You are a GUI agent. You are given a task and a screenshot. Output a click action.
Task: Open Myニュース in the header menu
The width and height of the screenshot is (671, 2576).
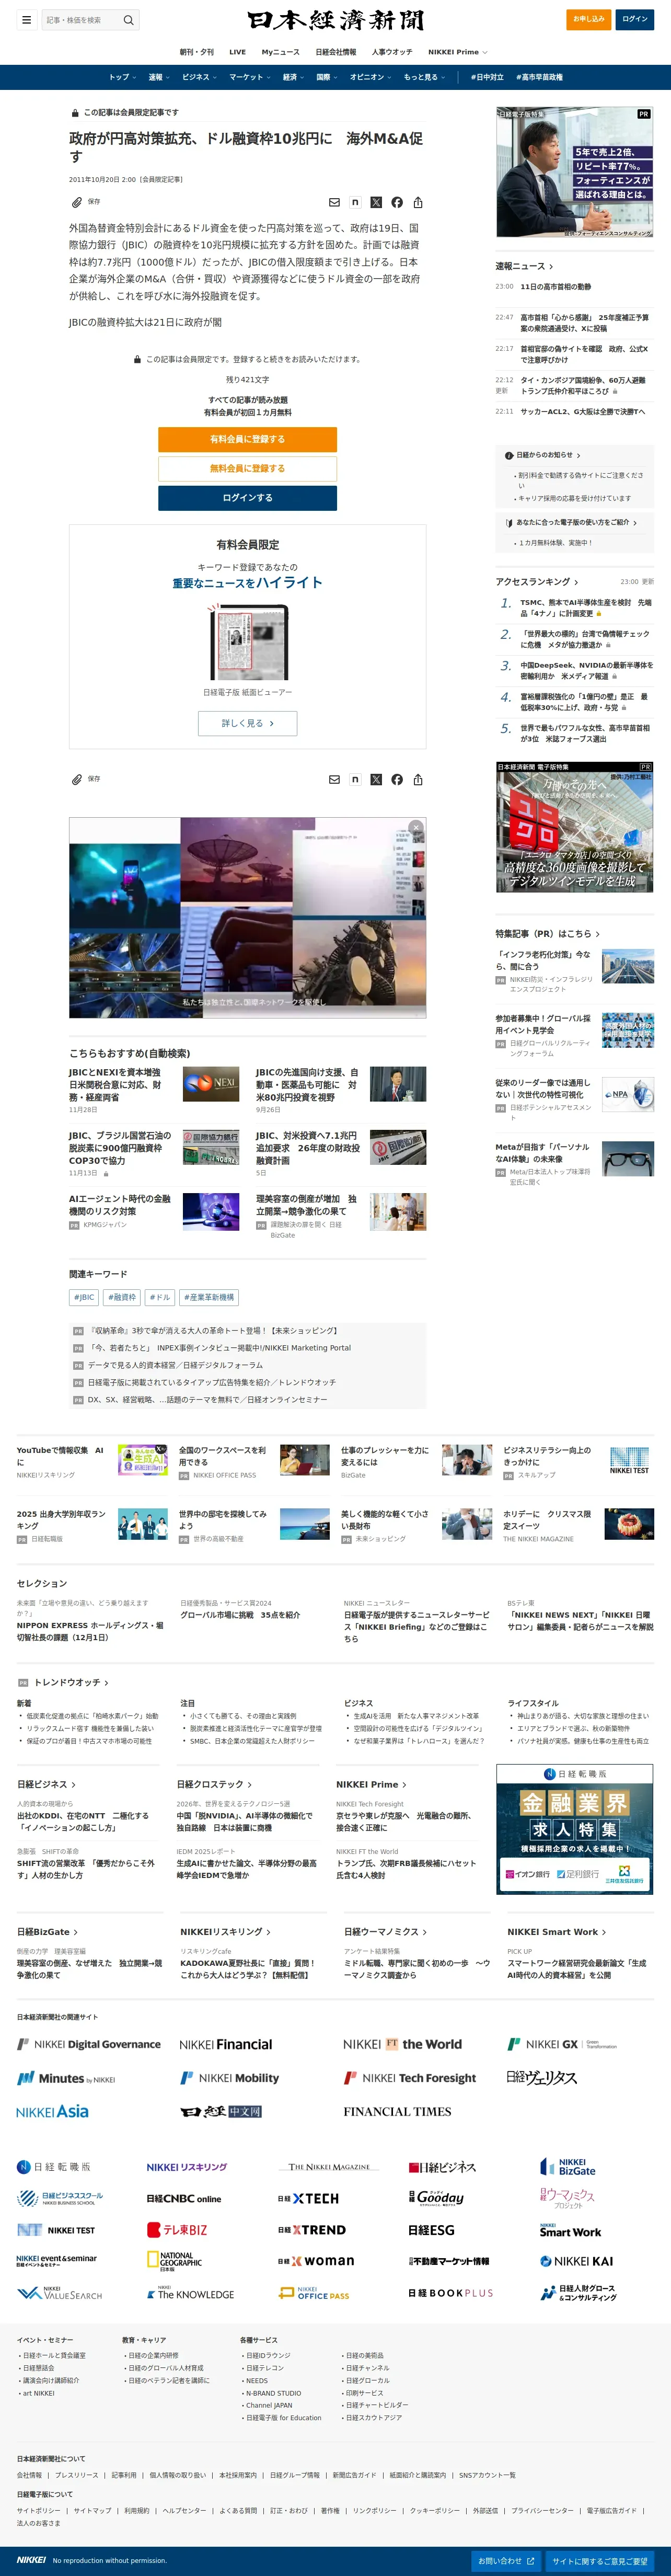coord(280,52)
